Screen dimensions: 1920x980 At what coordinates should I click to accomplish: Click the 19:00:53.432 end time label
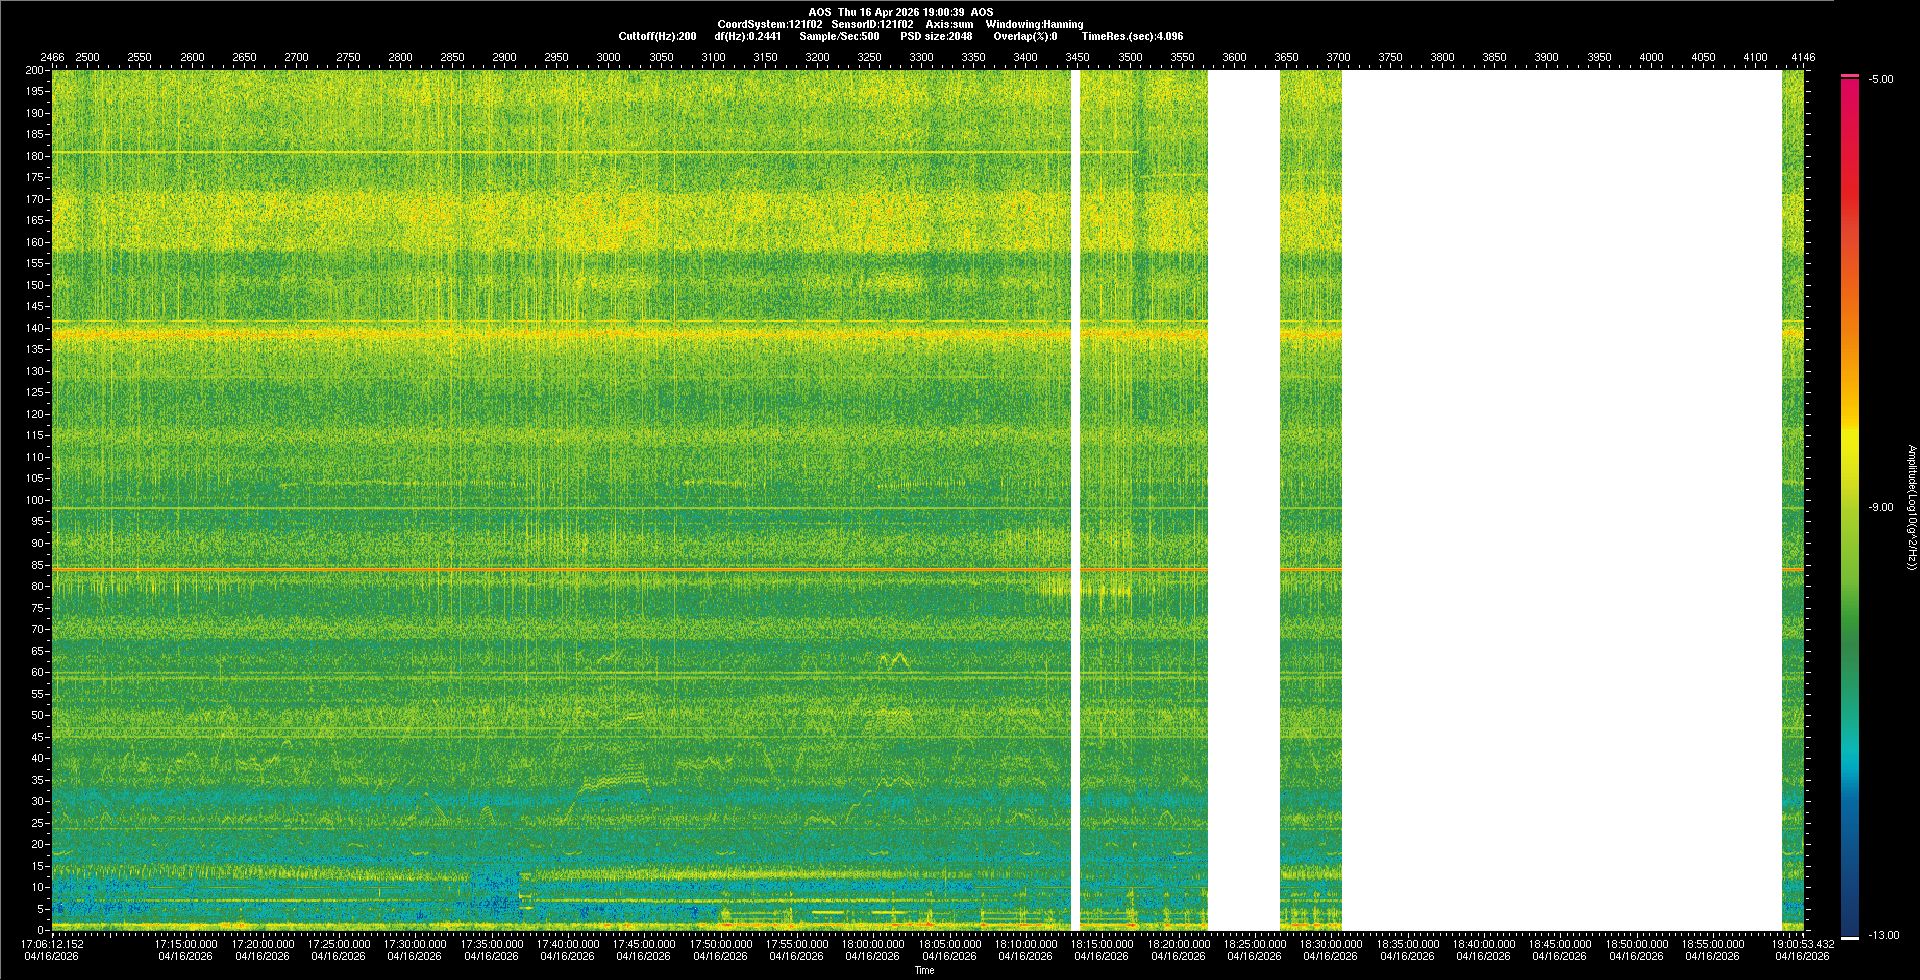1803,944
